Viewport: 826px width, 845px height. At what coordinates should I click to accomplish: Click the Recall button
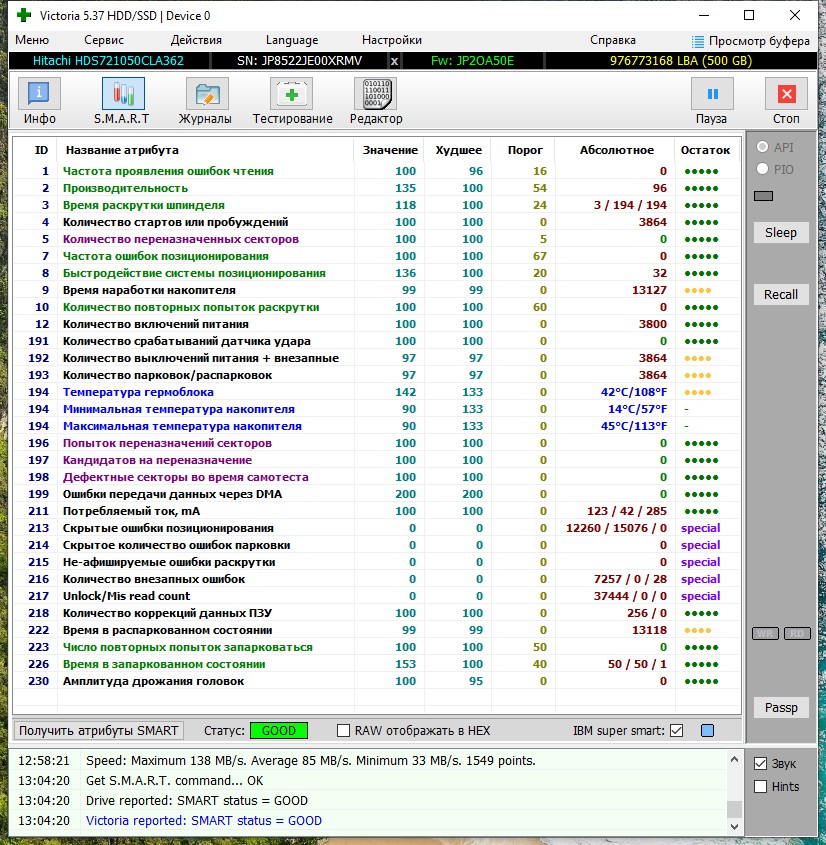(x=781, y=295)
